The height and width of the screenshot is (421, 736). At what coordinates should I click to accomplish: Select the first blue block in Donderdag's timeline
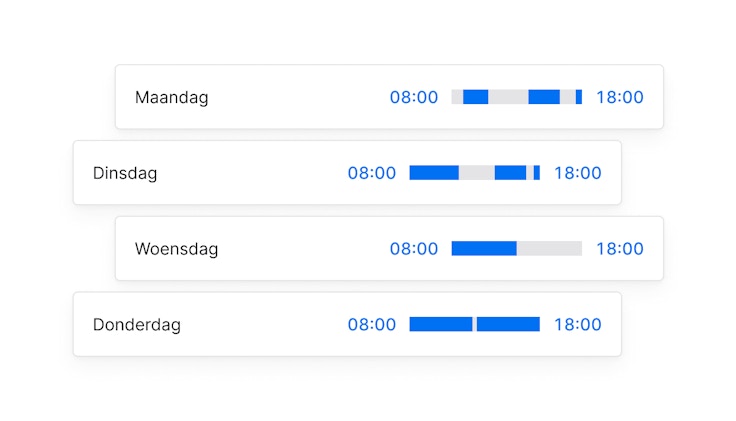(x=440, y=325)
